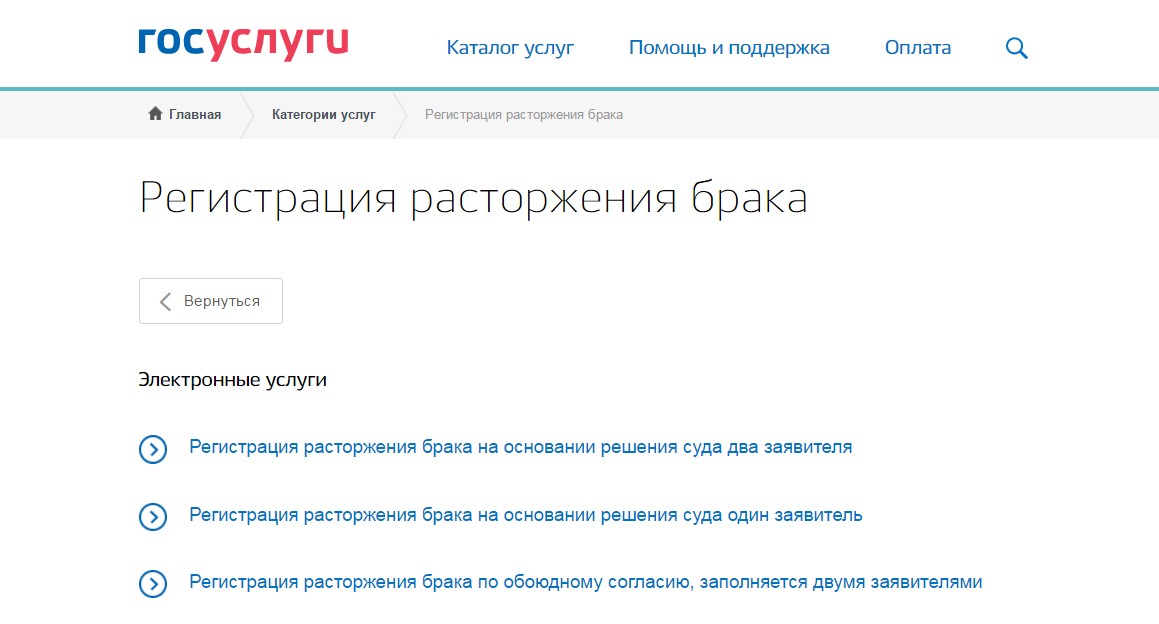This screenshot has width=1159, height=624.
Task: Open link for court decision with two applicants
Action: click(x=520, y=447)
